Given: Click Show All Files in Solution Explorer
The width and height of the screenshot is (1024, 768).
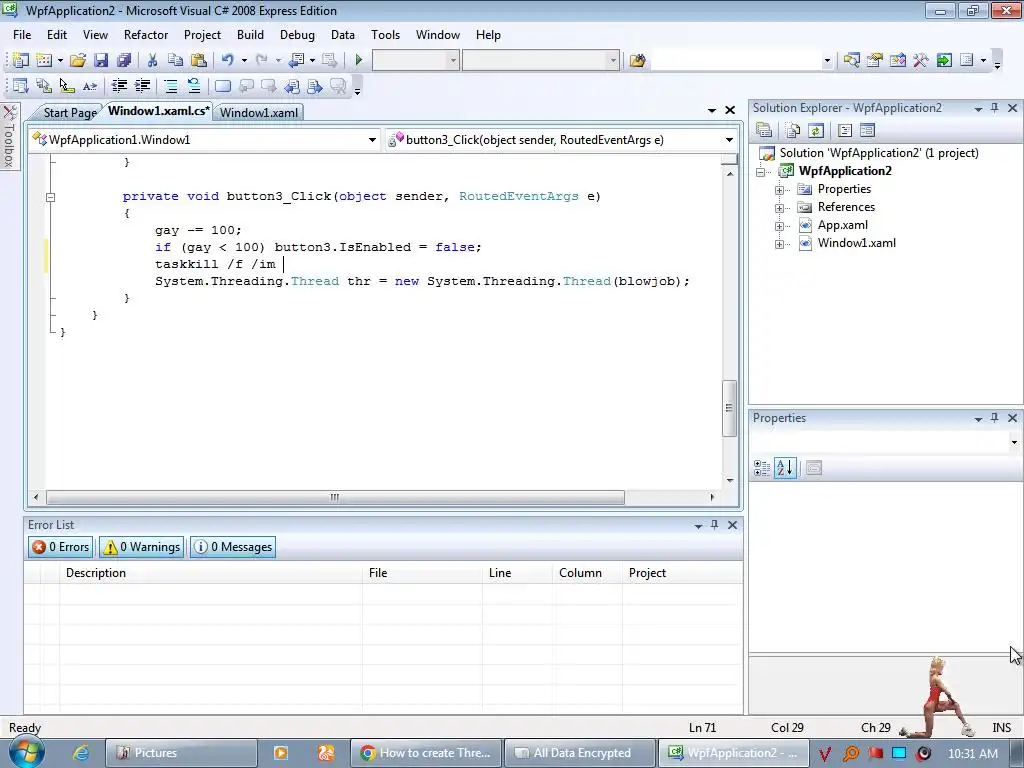Looking at the screenshot, I should (792, 131).
